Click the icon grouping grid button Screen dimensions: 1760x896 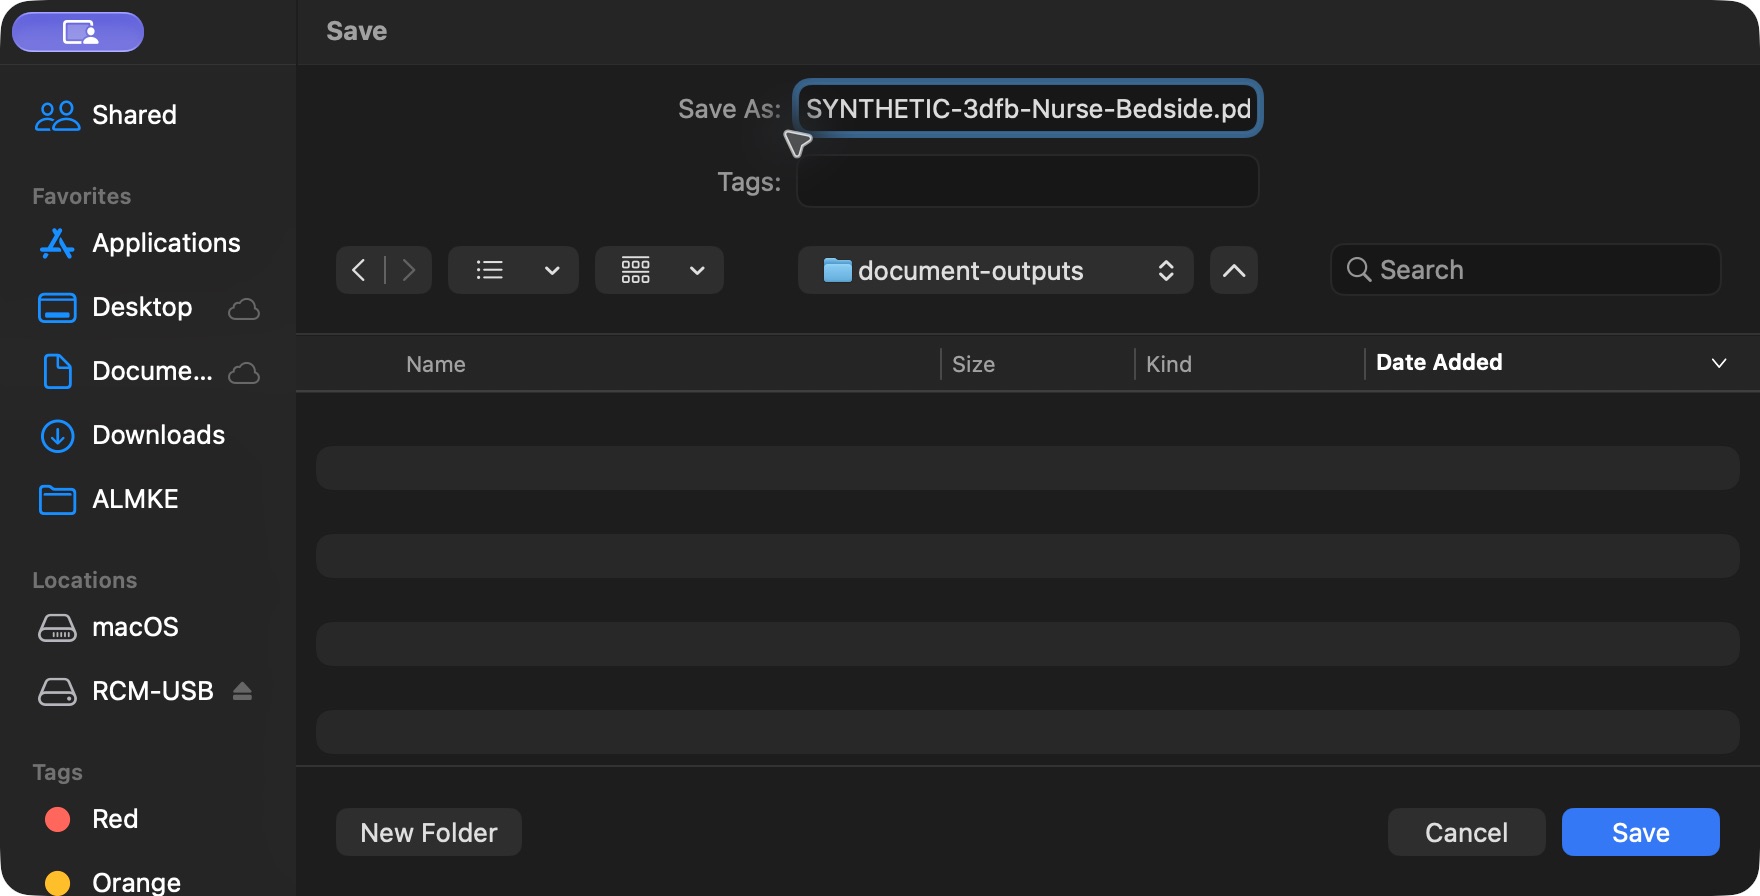636,270
